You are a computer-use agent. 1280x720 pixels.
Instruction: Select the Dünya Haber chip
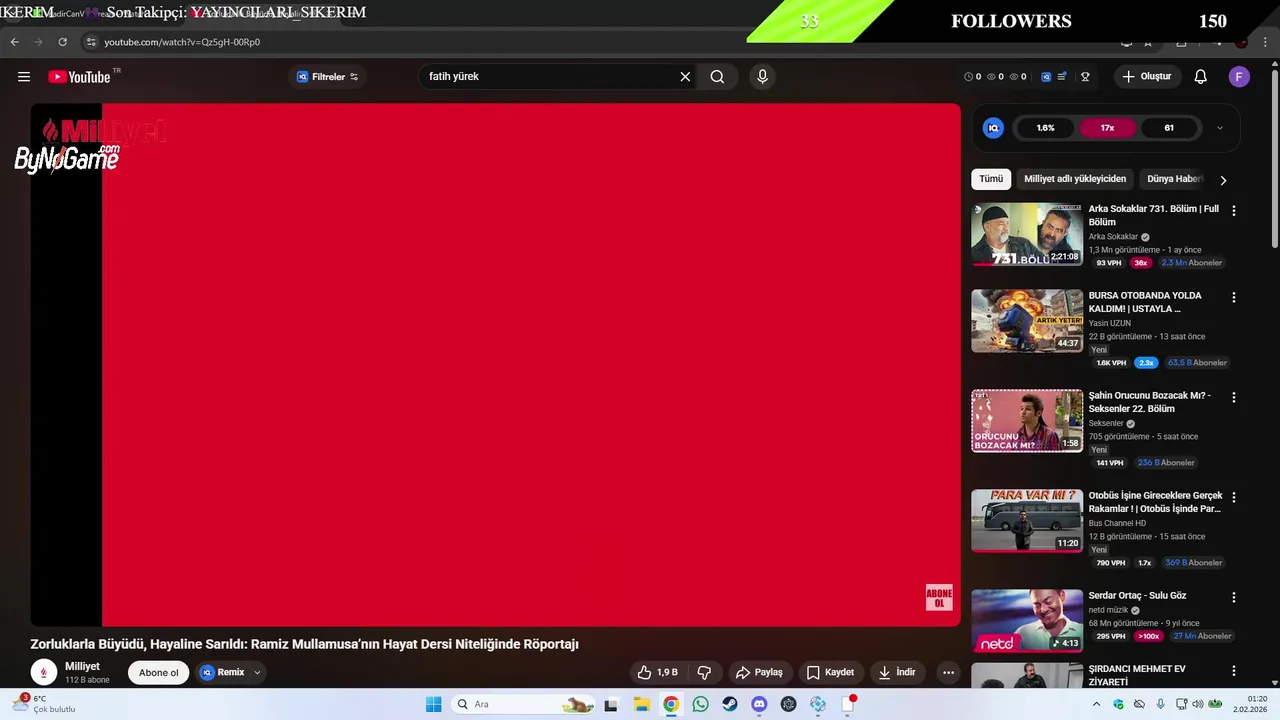(1174, 179)
